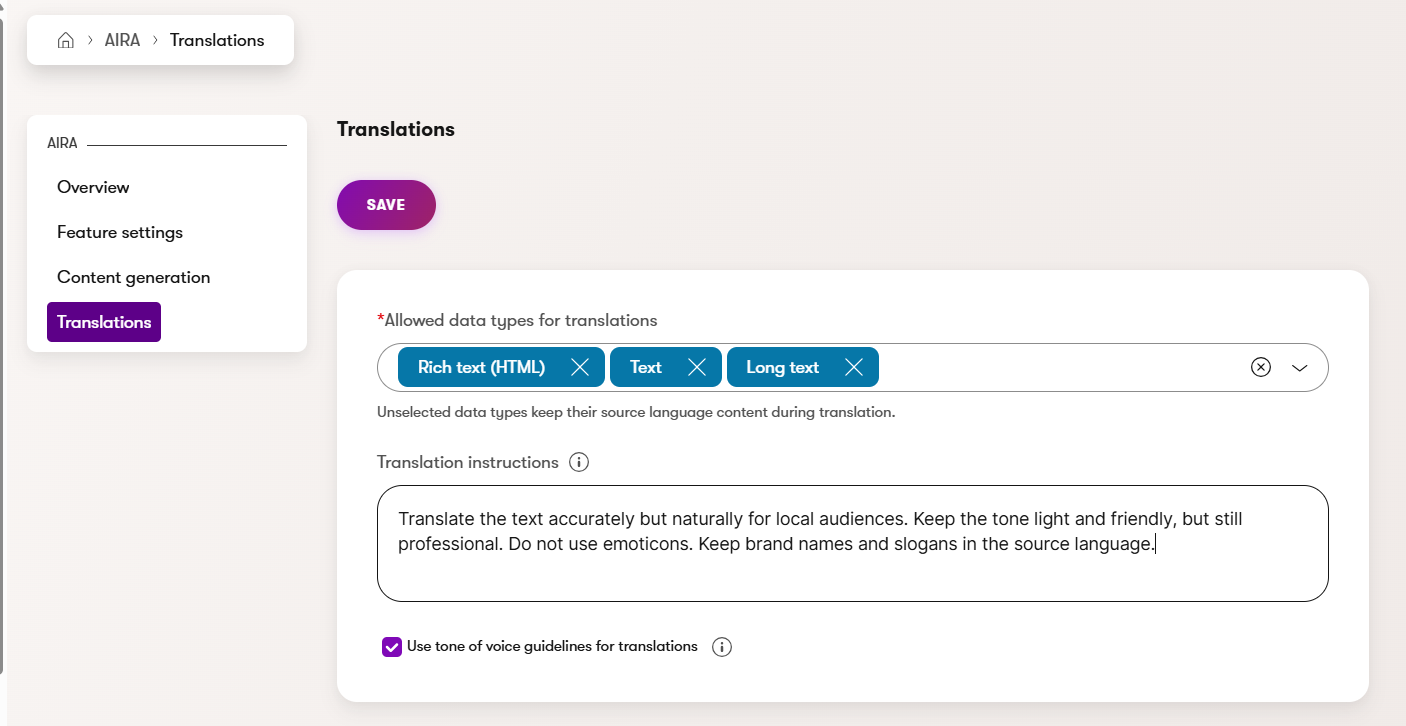Open Overview in the AIRA sidebar
Screen dimensions: 1406x726
[93, 187]
